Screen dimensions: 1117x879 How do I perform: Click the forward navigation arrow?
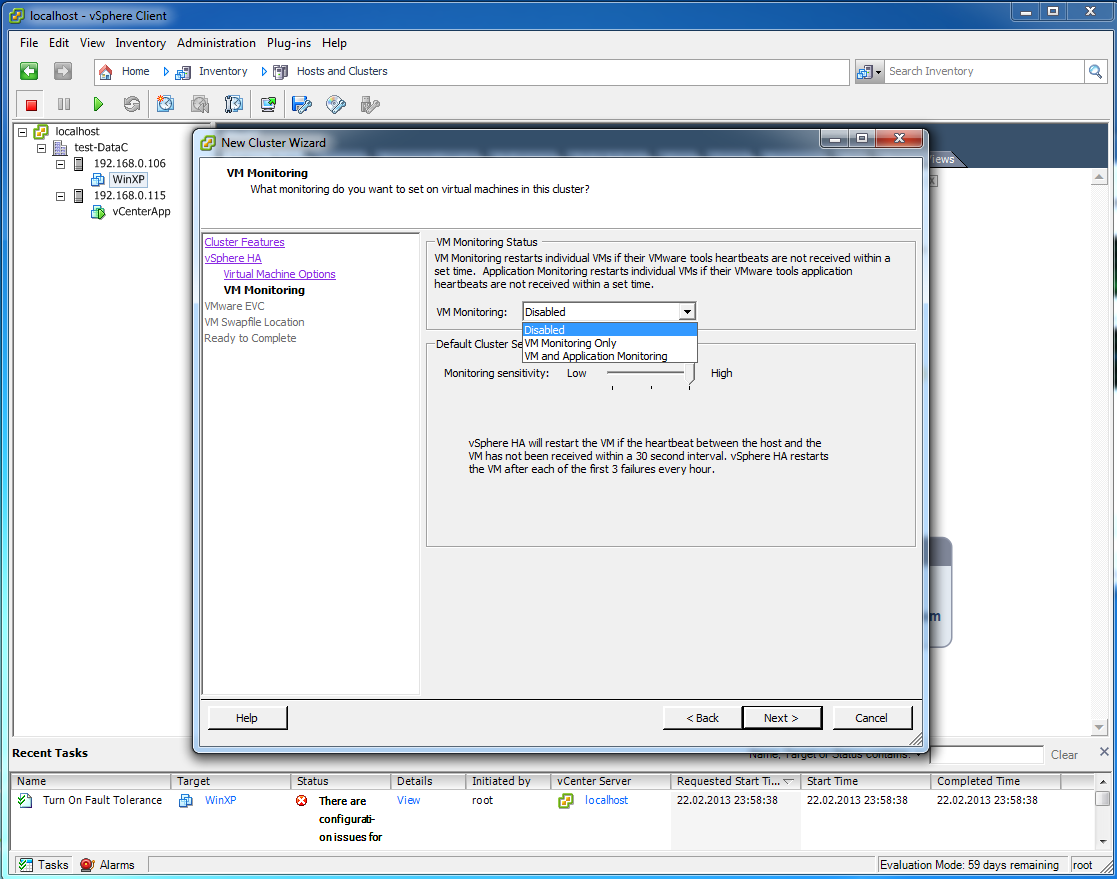(63, 71)
